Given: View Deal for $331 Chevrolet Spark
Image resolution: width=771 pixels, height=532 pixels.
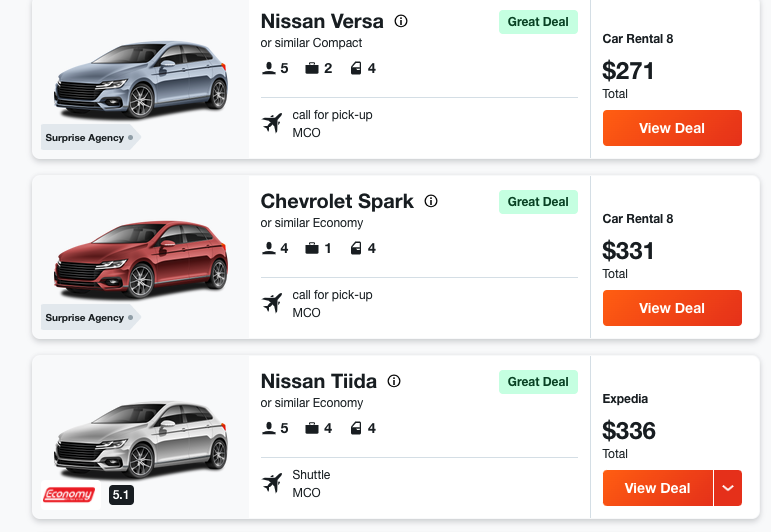Looking at the screenshot, I should [x=672, y=308].
